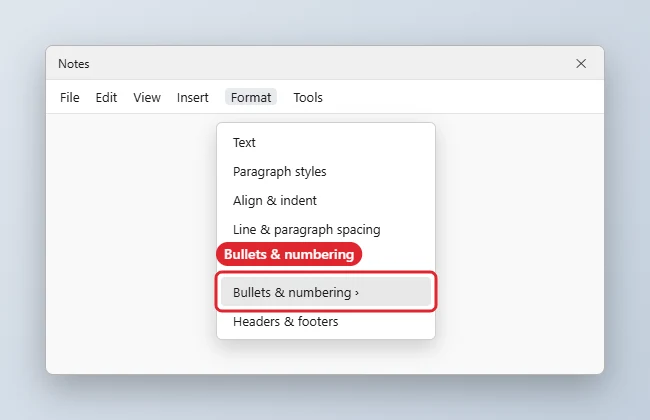Collapse the open Format menu
The width and height of the screenshot is (650, 420).
coord(251,97)
